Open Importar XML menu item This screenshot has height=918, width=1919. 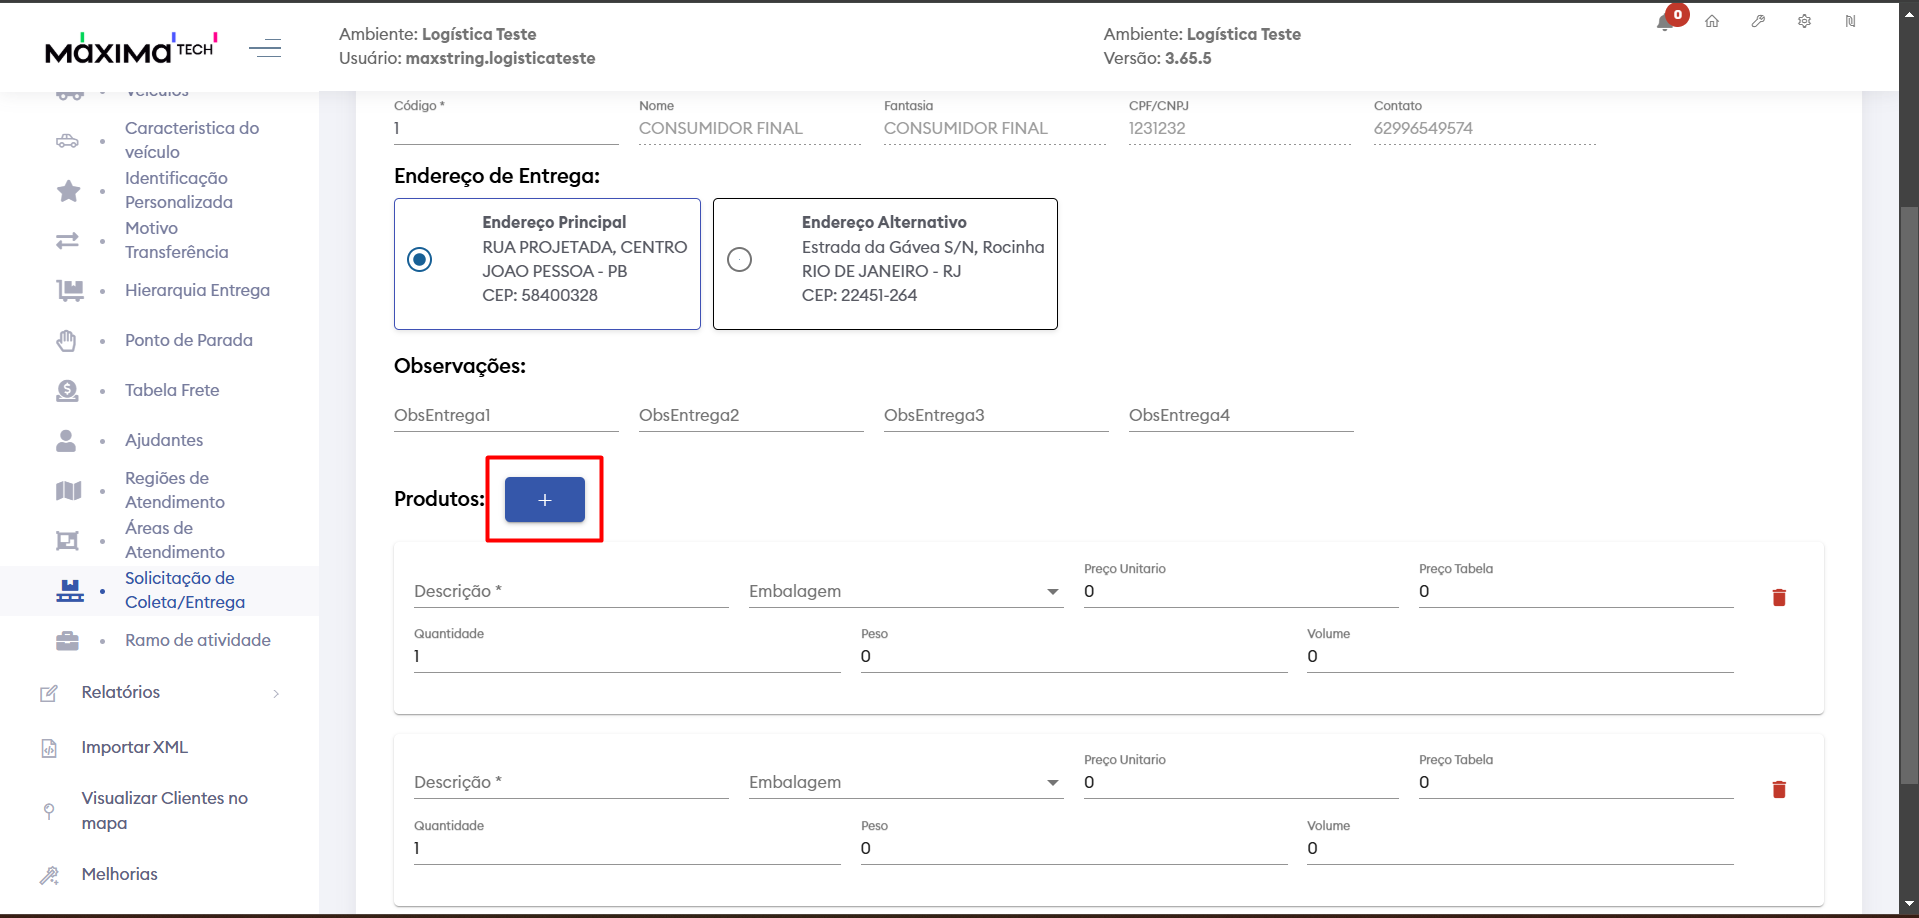(x=134, y=747)
